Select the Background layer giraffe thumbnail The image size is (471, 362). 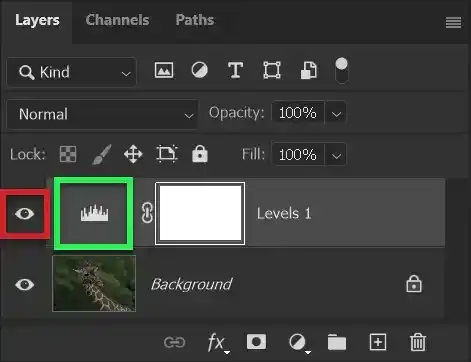click(94, 284)
